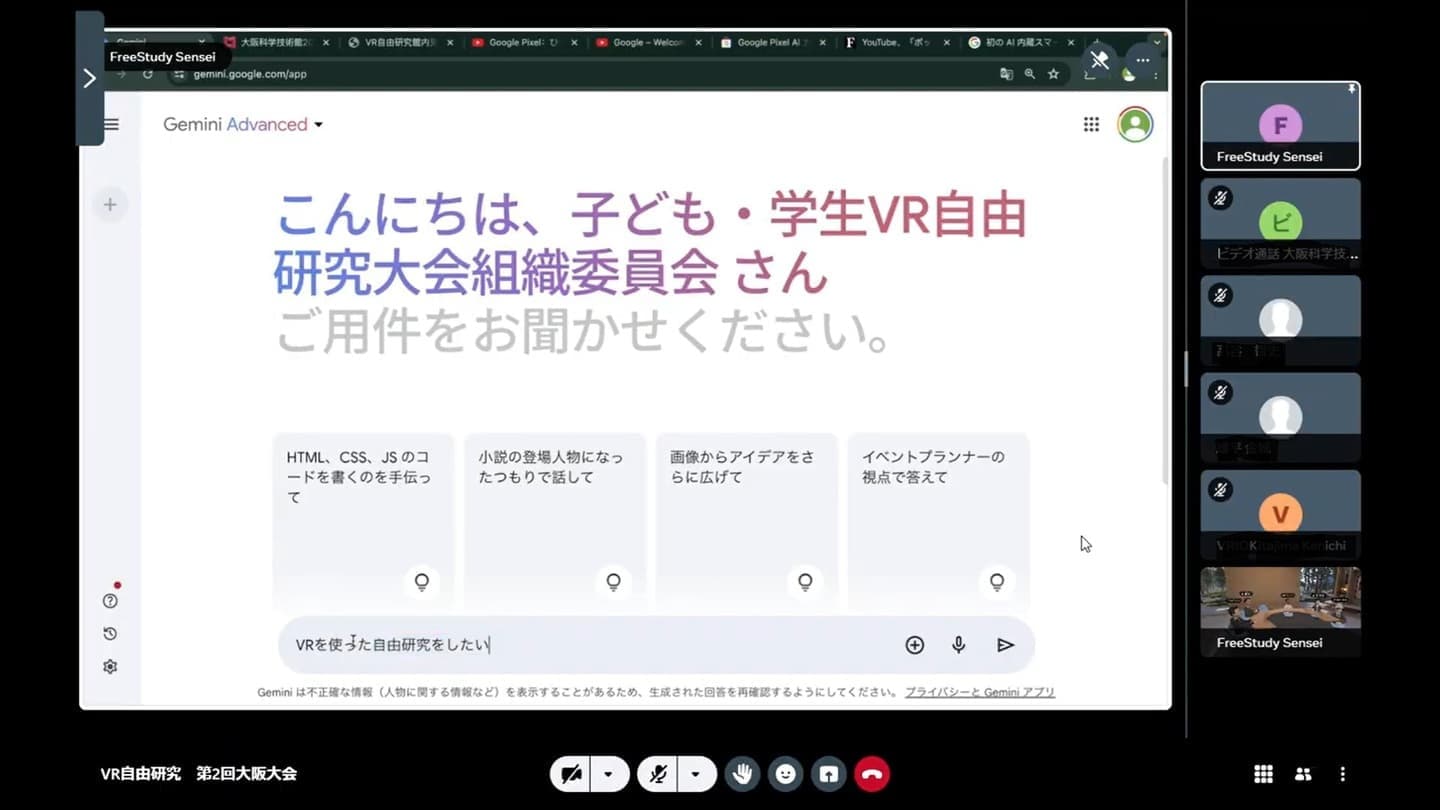Click the prompt text input field
The width and height of the screenshot is (1440, 810).
point(590,645)
